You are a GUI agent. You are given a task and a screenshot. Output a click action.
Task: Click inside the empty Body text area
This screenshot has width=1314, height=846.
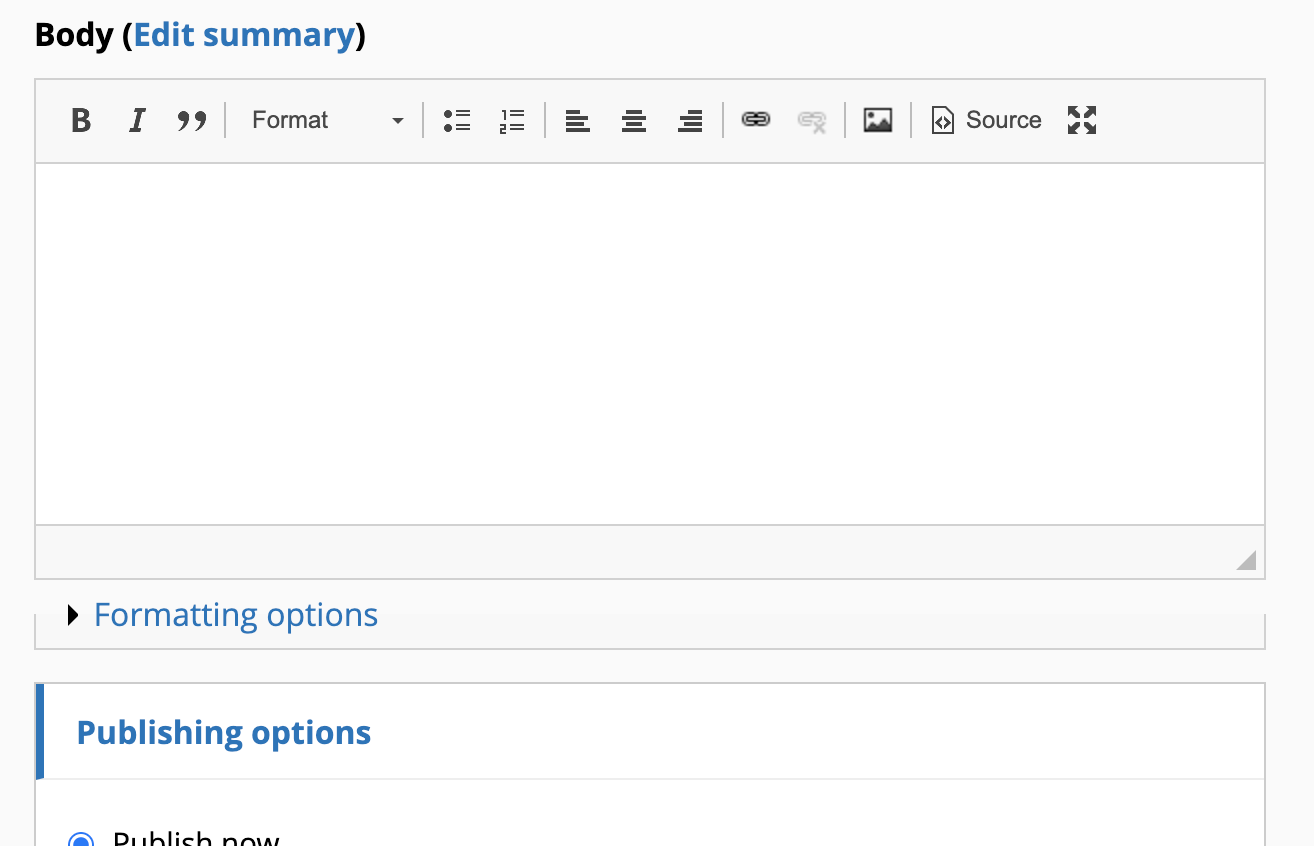650,340
